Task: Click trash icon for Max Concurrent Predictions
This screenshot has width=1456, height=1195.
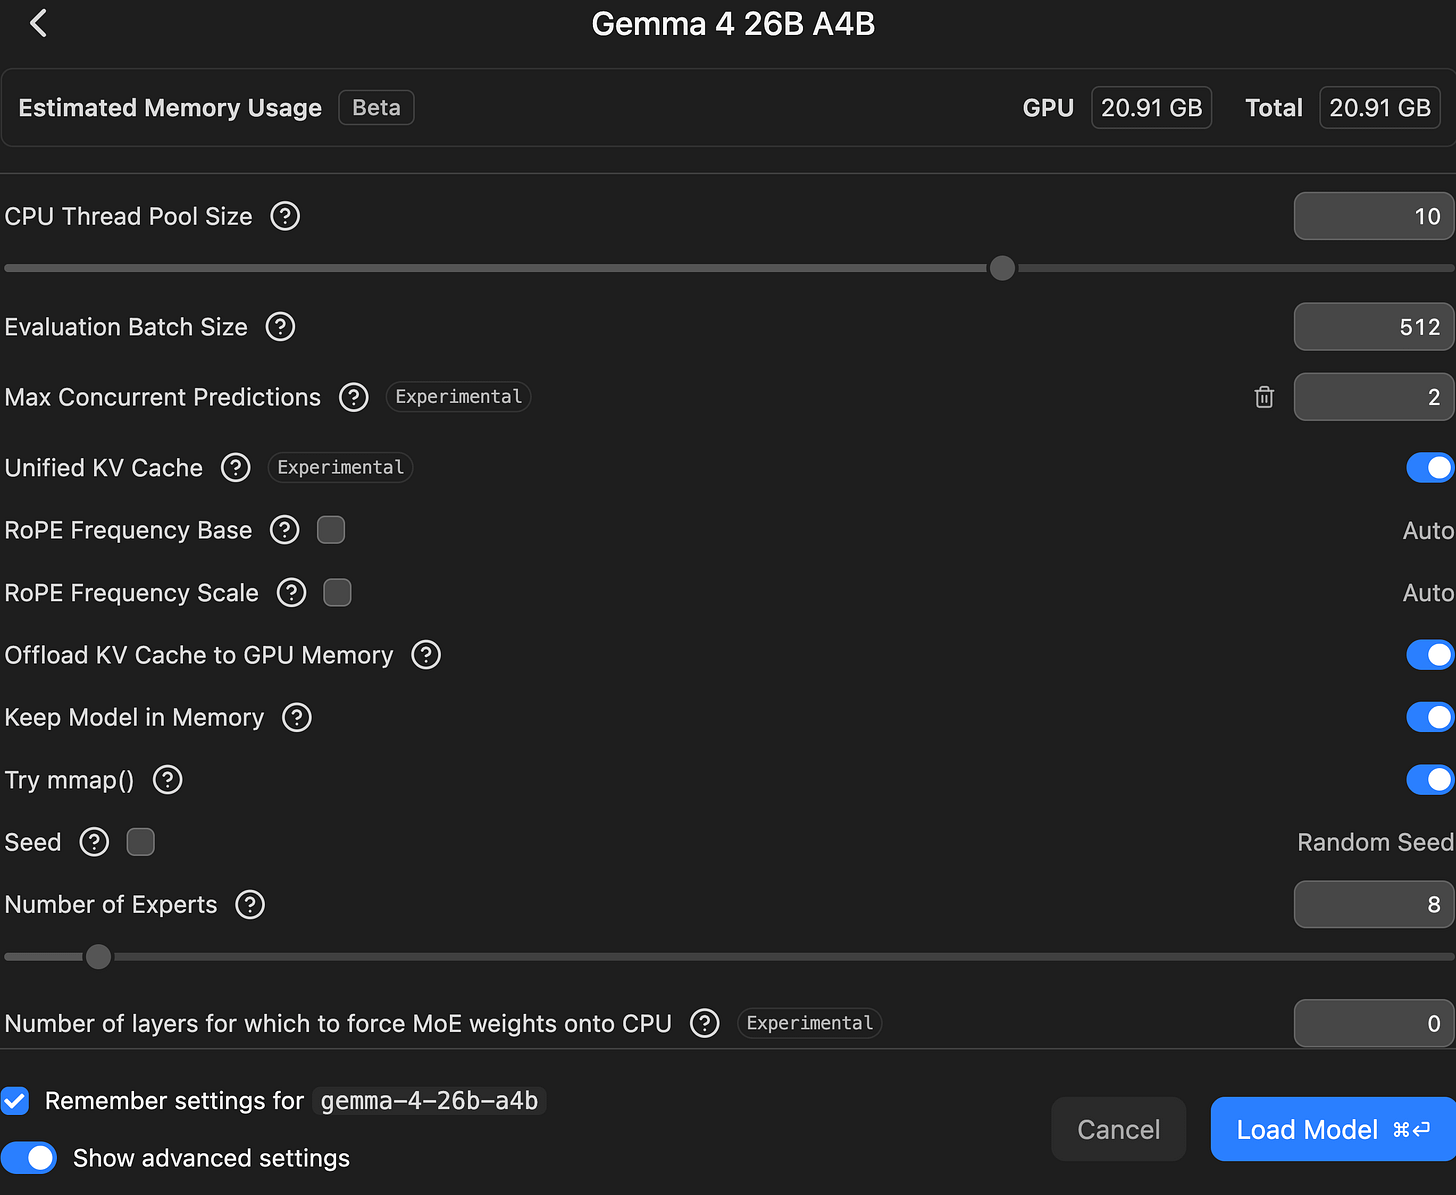Action: pyautogui.click(x=1264, y=397)
